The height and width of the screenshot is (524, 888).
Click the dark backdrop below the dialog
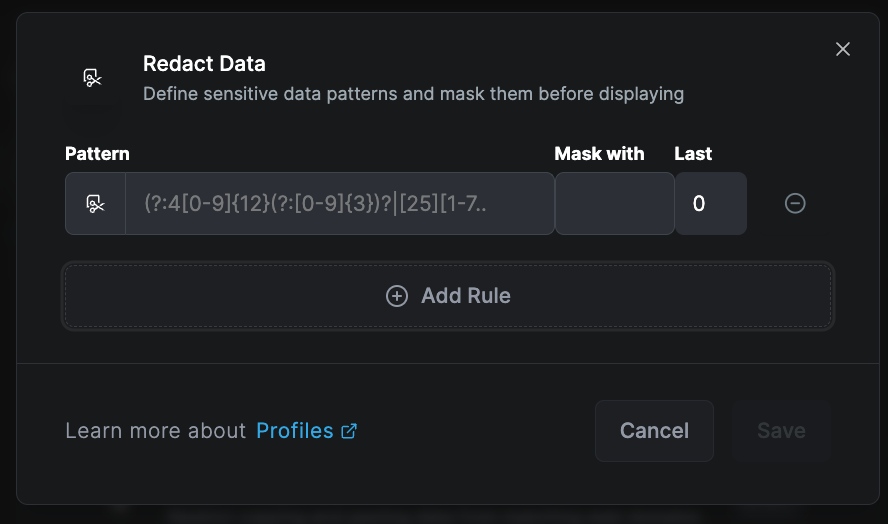point(444,515)
